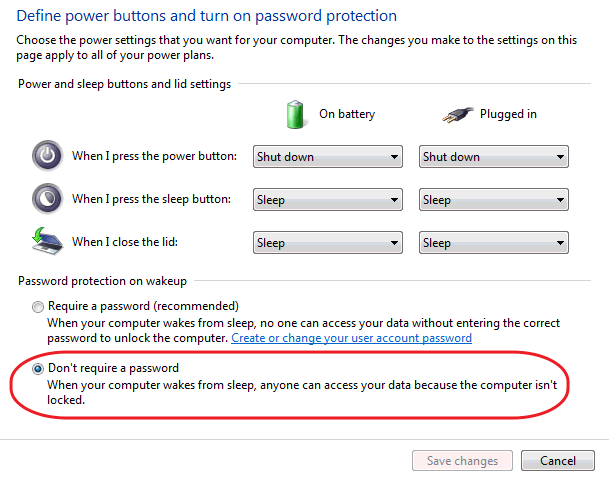This screenshot has height=479, width=609.
Task: Select Require a password radio button
Action: point(38,306)
